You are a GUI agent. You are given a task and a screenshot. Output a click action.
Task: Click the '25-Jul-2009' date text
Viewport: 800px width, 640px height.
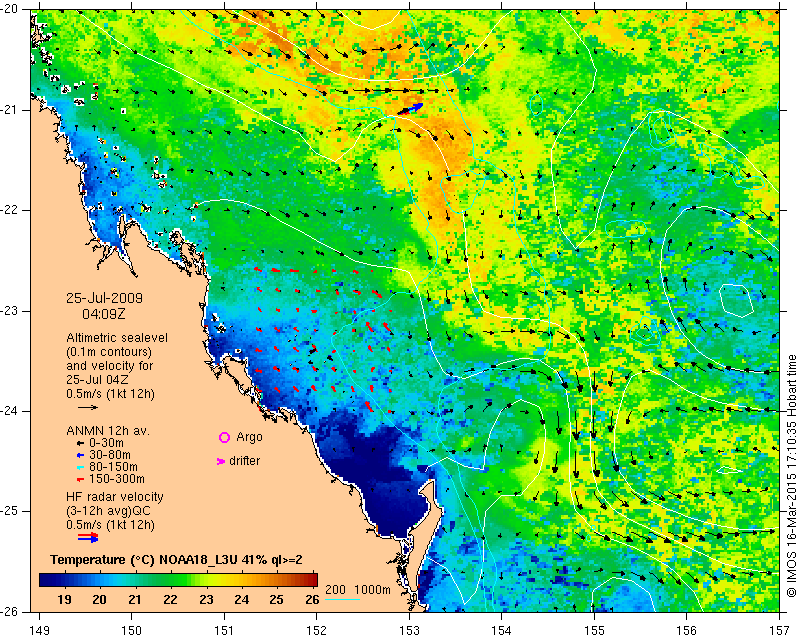click(x=105, y=298)
